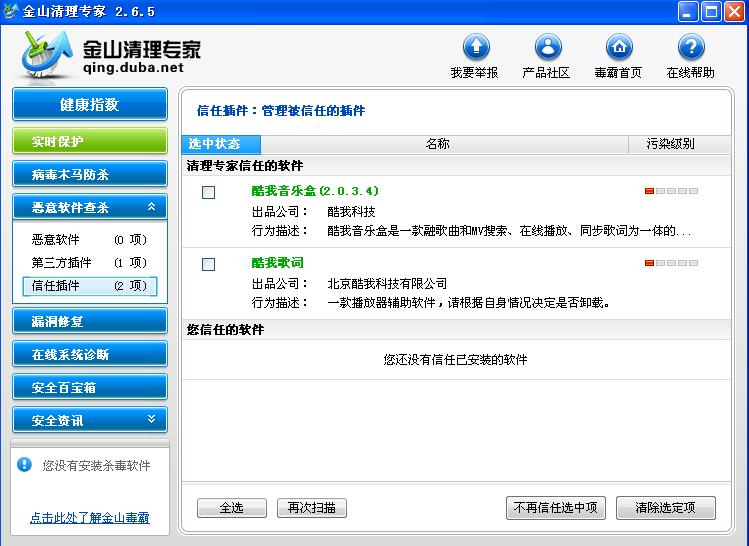
Task: Sort by 名称 column header
Action: [444, 144]
